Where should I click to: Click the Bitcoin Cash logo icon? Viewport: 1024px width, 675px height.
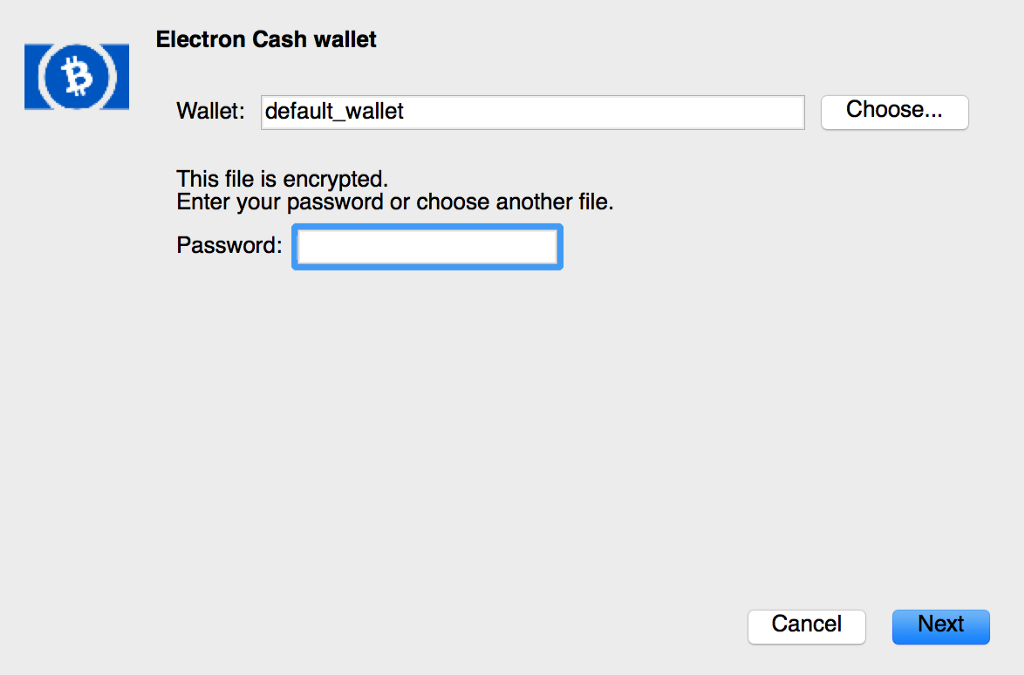tap(76, 76)
